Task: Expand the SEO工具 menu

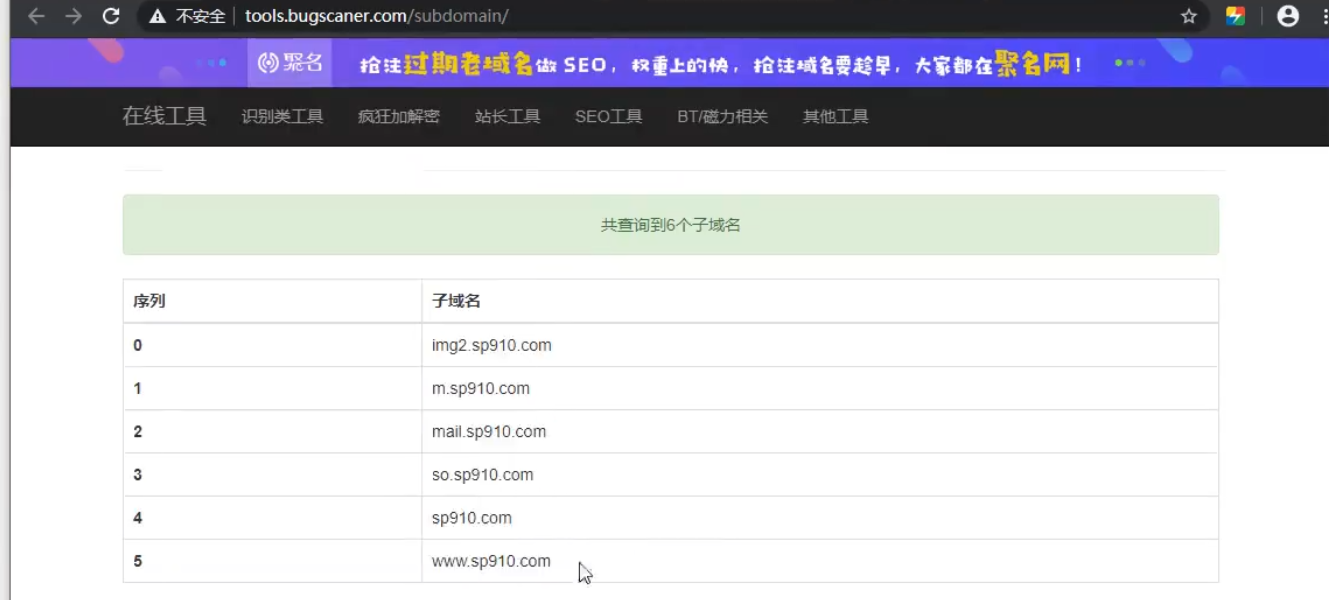Action: [x=608, y=117]
